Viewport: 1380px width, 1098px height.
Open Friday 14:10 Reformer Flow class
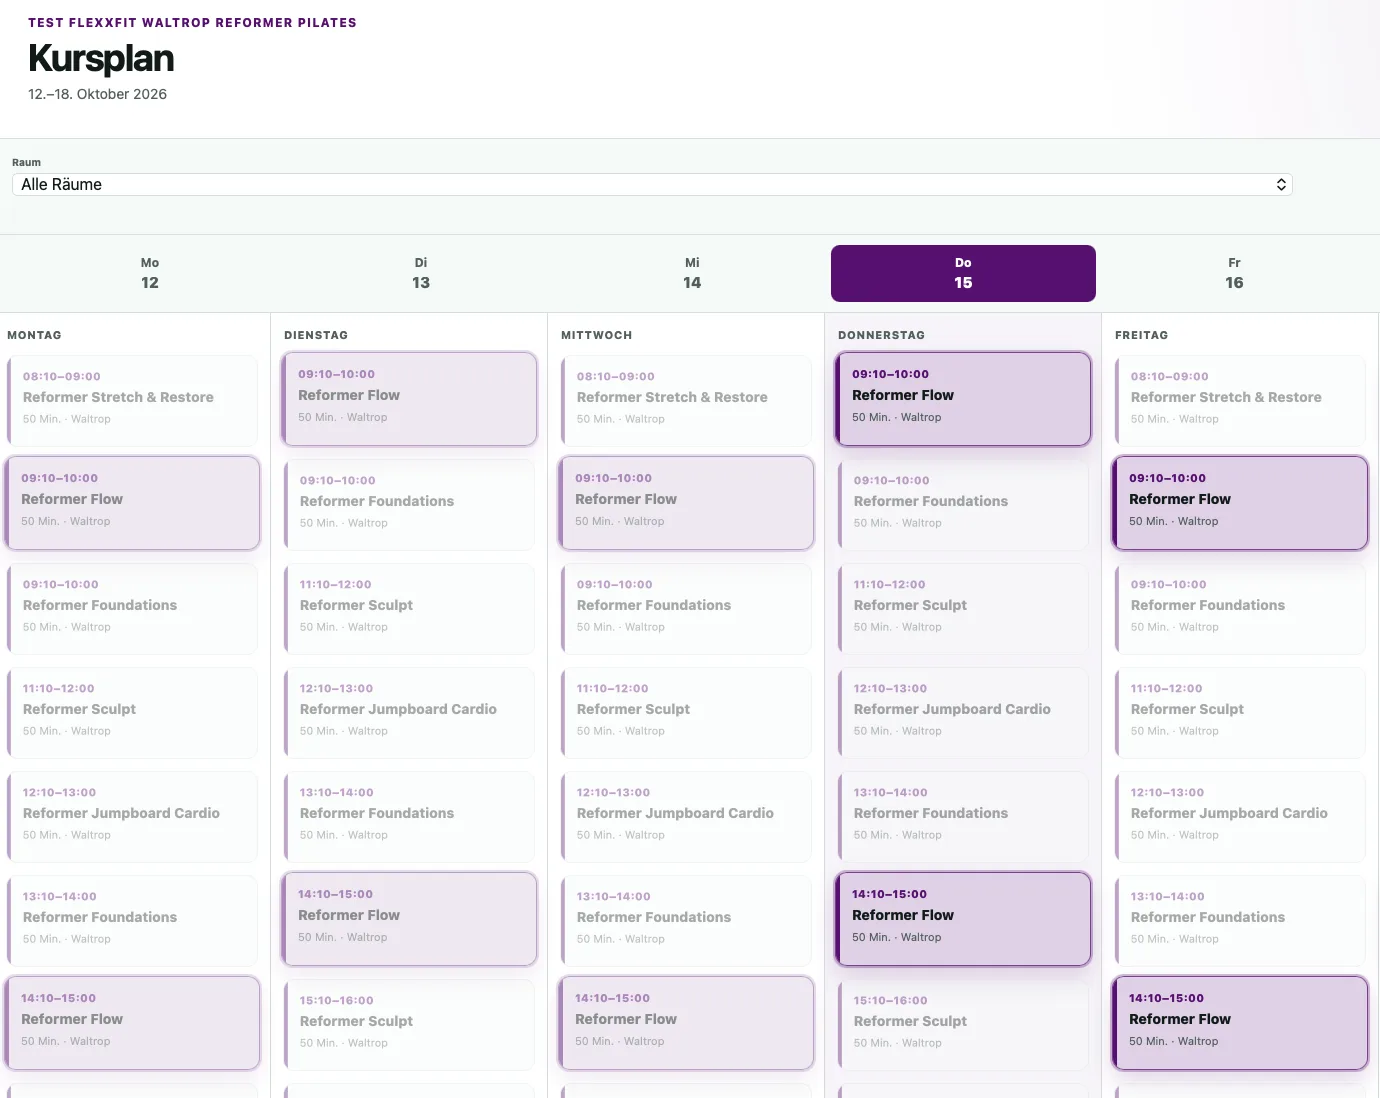(x=1241, y=1023)
